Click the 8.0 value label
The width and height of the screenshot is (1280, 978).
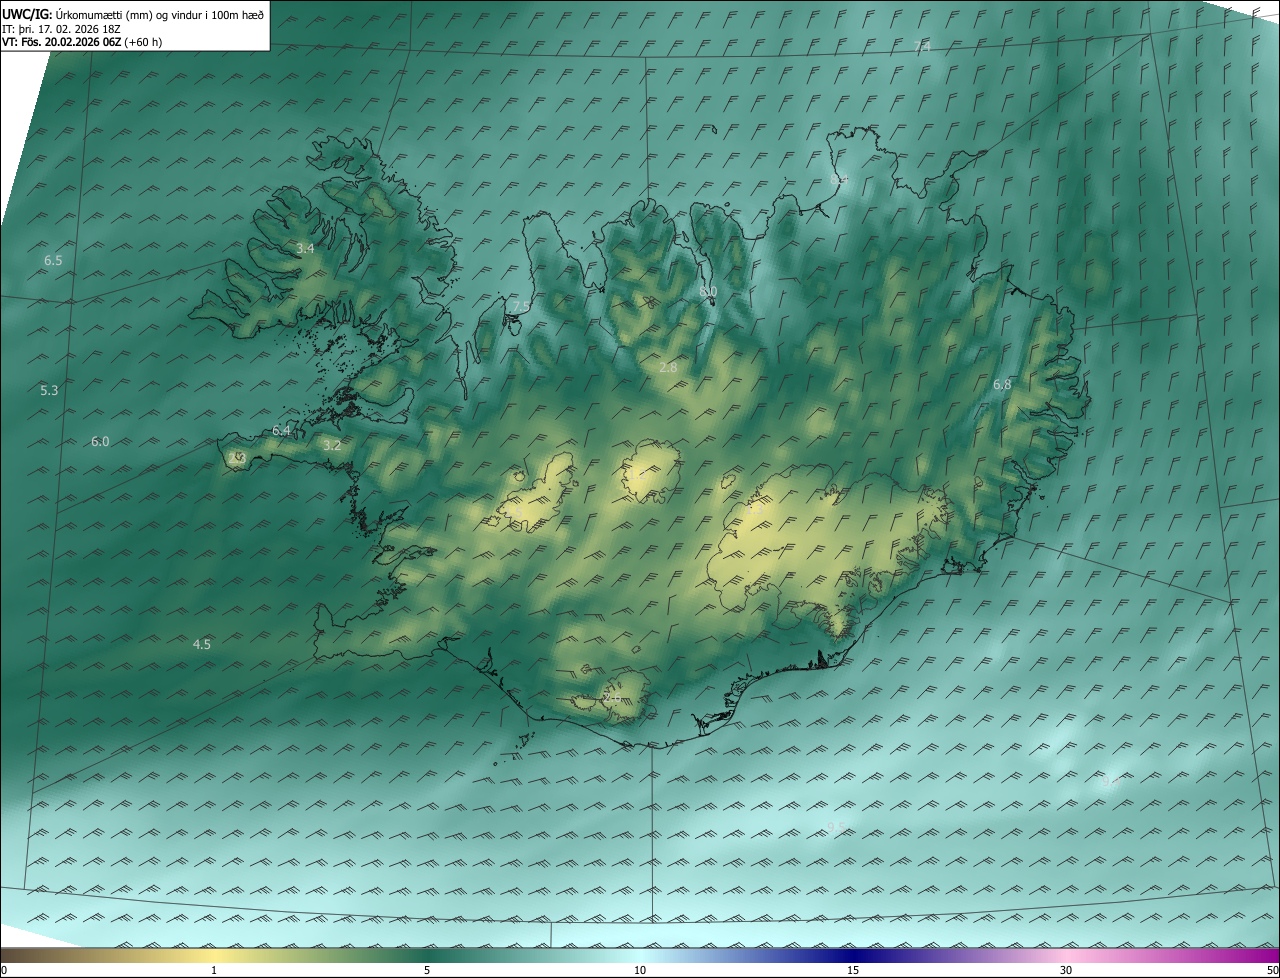[708, 291]
